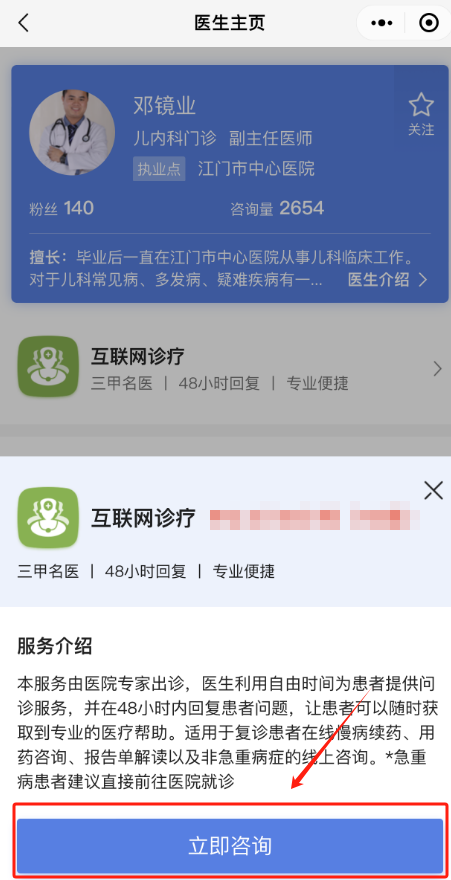Viewport: 451px width, 880px height.
Task: Tap the green 互联网诊疗 icon in the popup
Action: 48,517
